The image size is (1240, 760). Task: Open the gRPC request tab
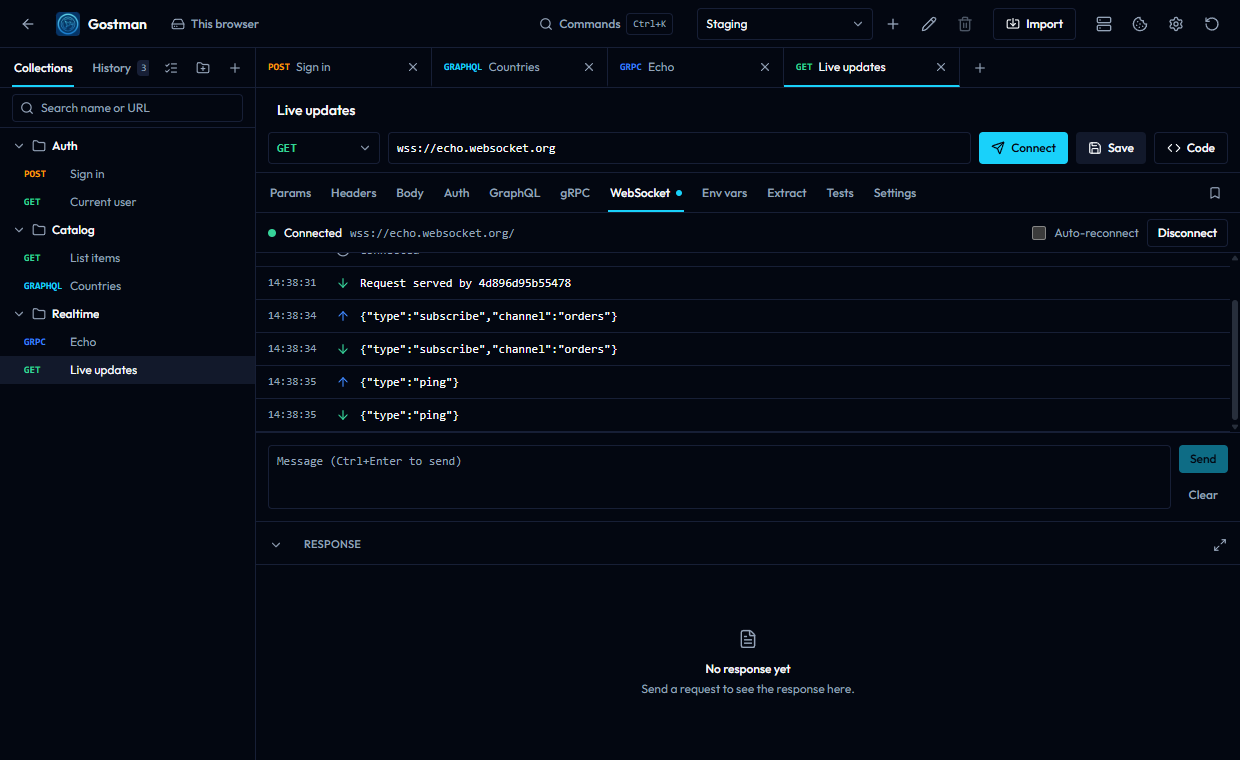575,193
